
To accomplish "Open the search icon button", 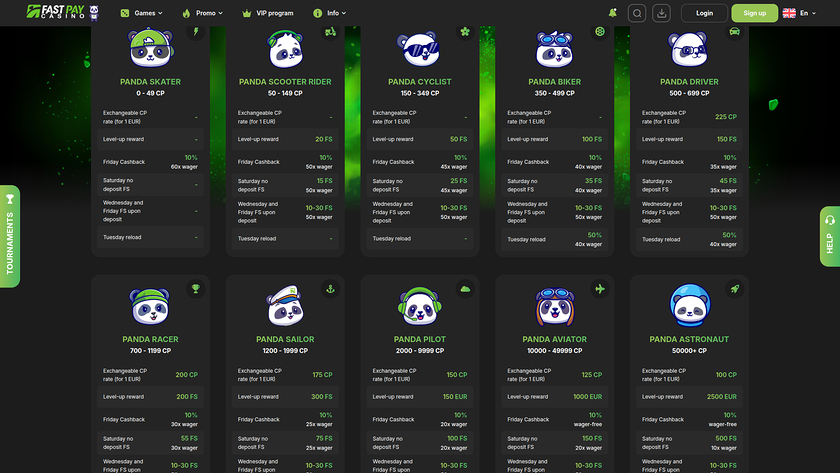I will (x=637, y=13).
